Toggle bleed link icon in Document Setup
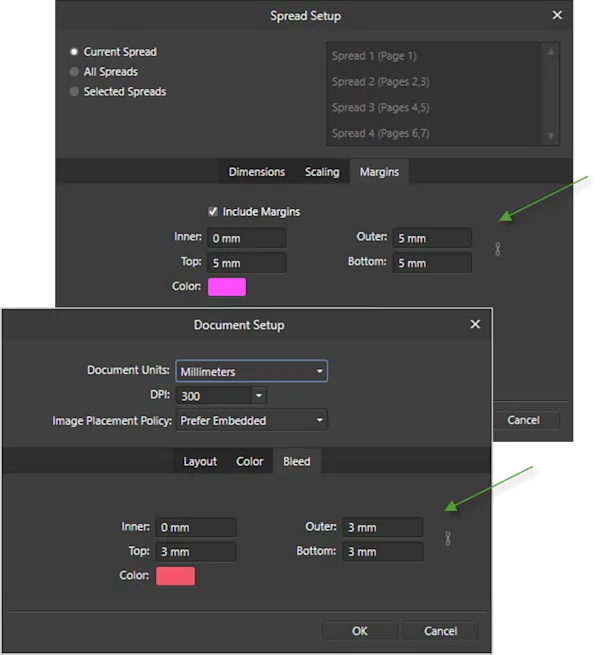The width and height of the screenshot is (600, 655). coord(447,538)
